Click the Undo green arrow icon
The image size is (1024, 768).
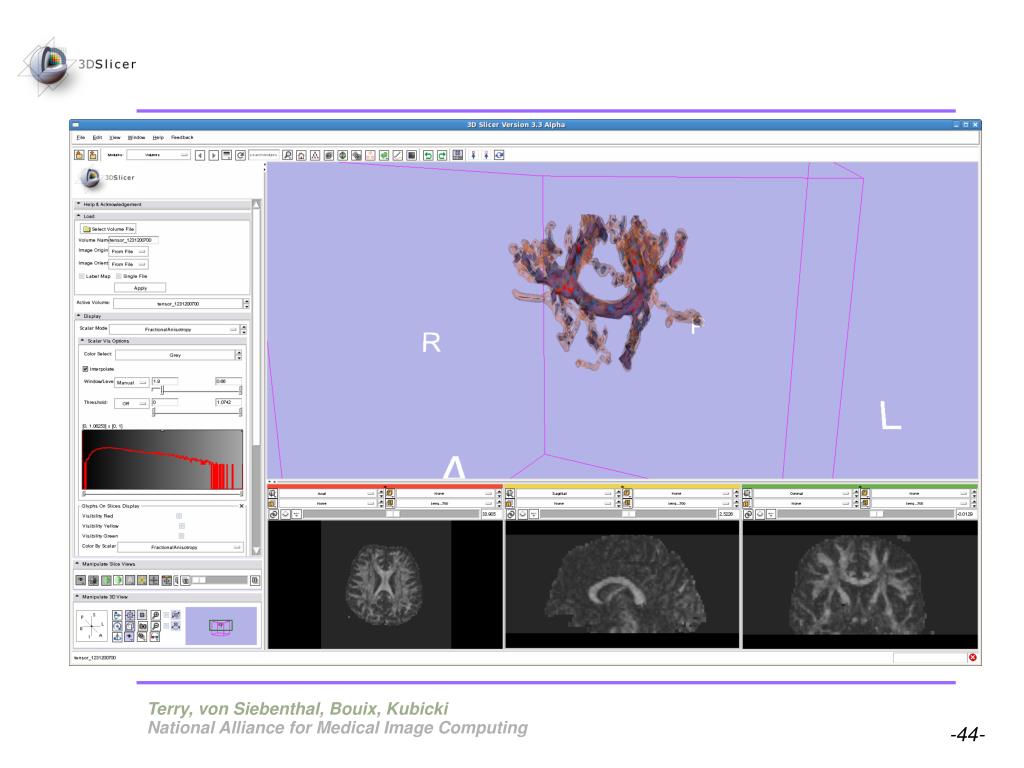tap(428, 155)
